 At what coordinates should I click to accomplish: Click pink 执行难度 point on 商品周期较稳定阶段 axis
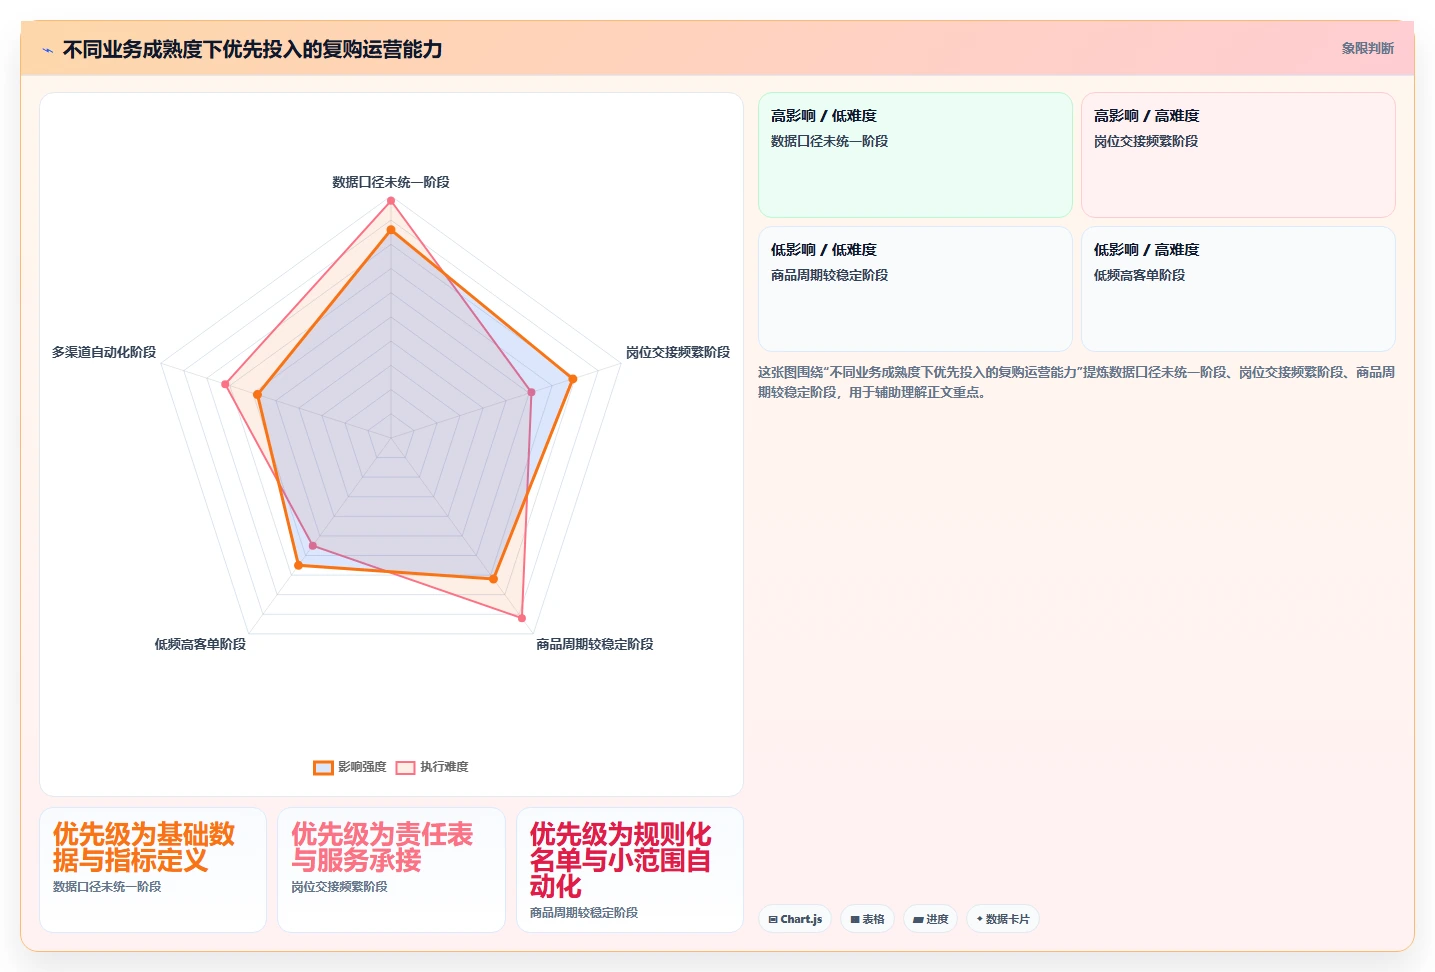[522, 618]
